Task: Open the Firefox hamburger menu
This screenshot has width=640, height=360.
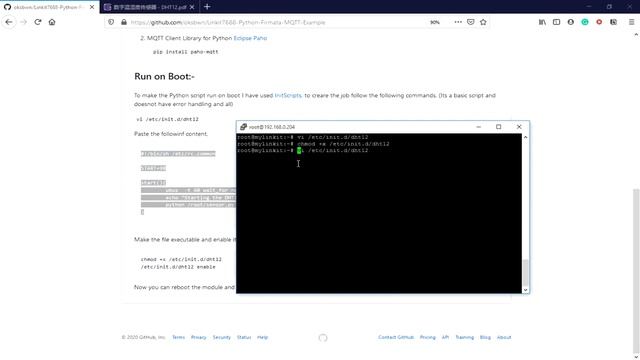Action: 631,22
